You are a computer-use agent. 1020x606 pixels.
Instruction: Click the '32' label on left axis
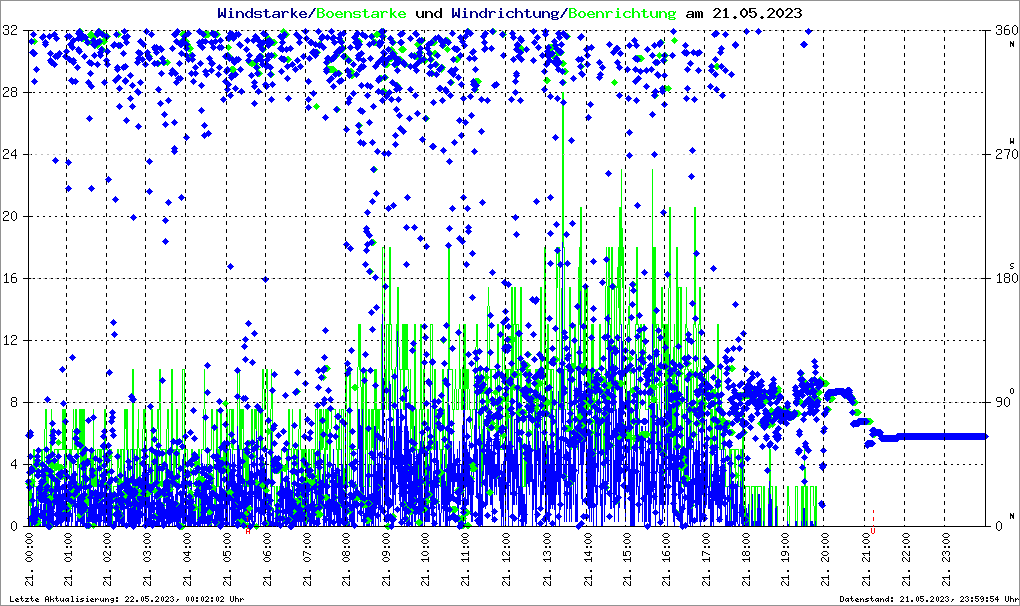point(11,31)
